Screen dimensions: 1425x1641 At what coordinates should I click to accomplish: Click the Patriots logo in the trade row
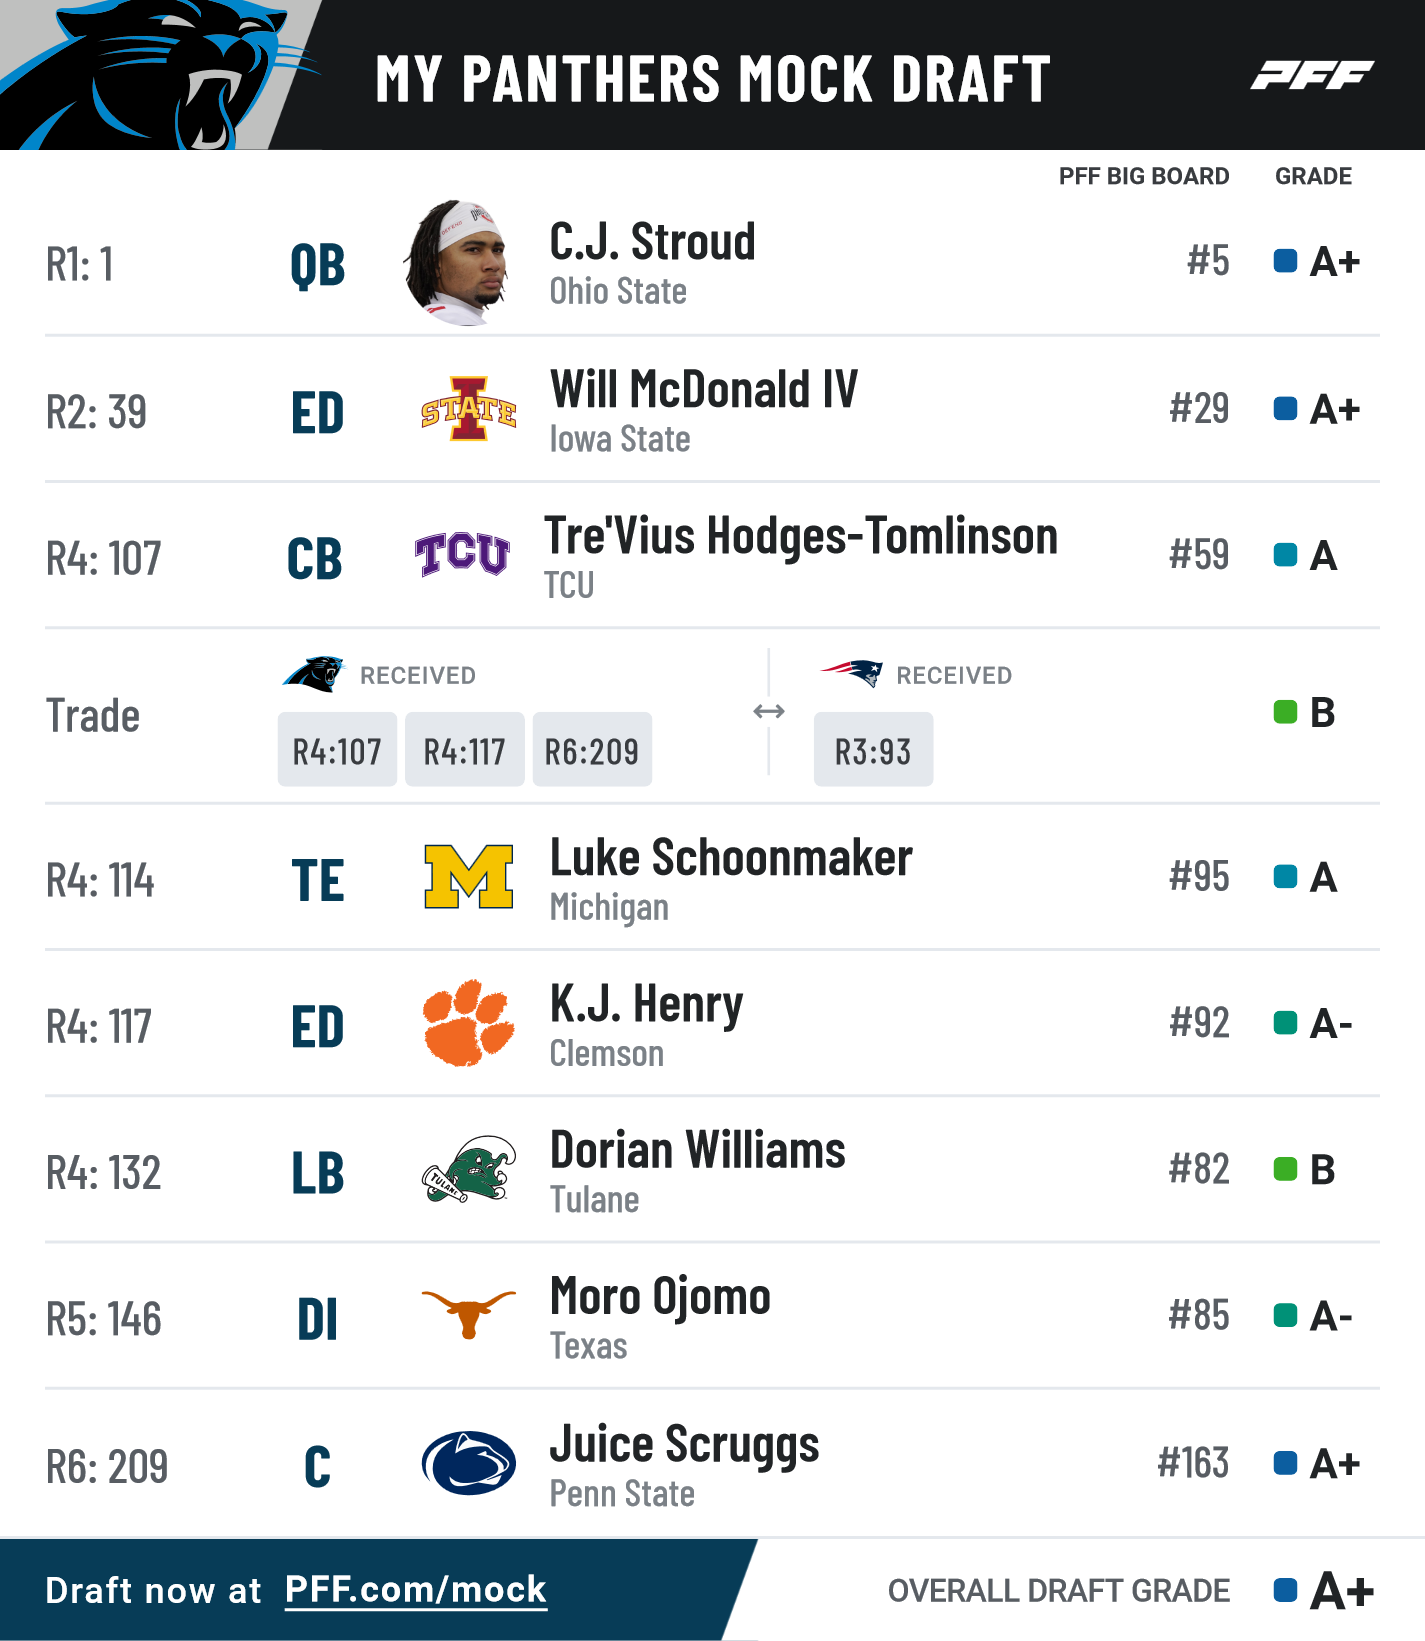pos(852,672)
